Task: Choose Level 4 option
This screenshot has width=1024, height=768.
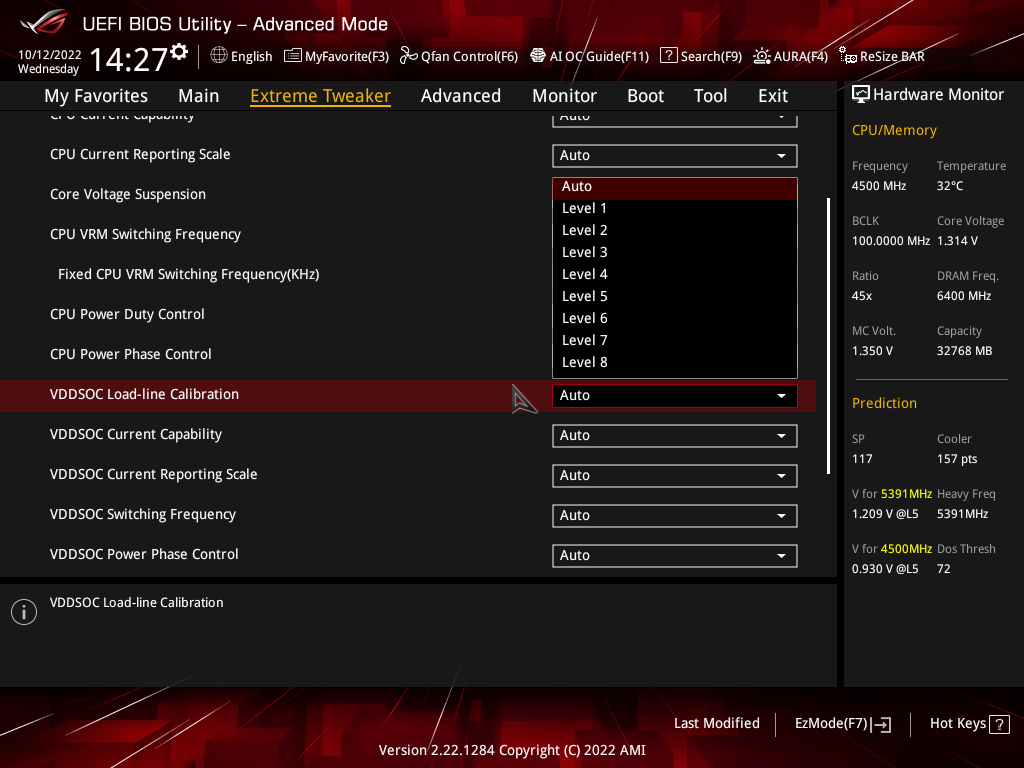Action: coord(675,274)
